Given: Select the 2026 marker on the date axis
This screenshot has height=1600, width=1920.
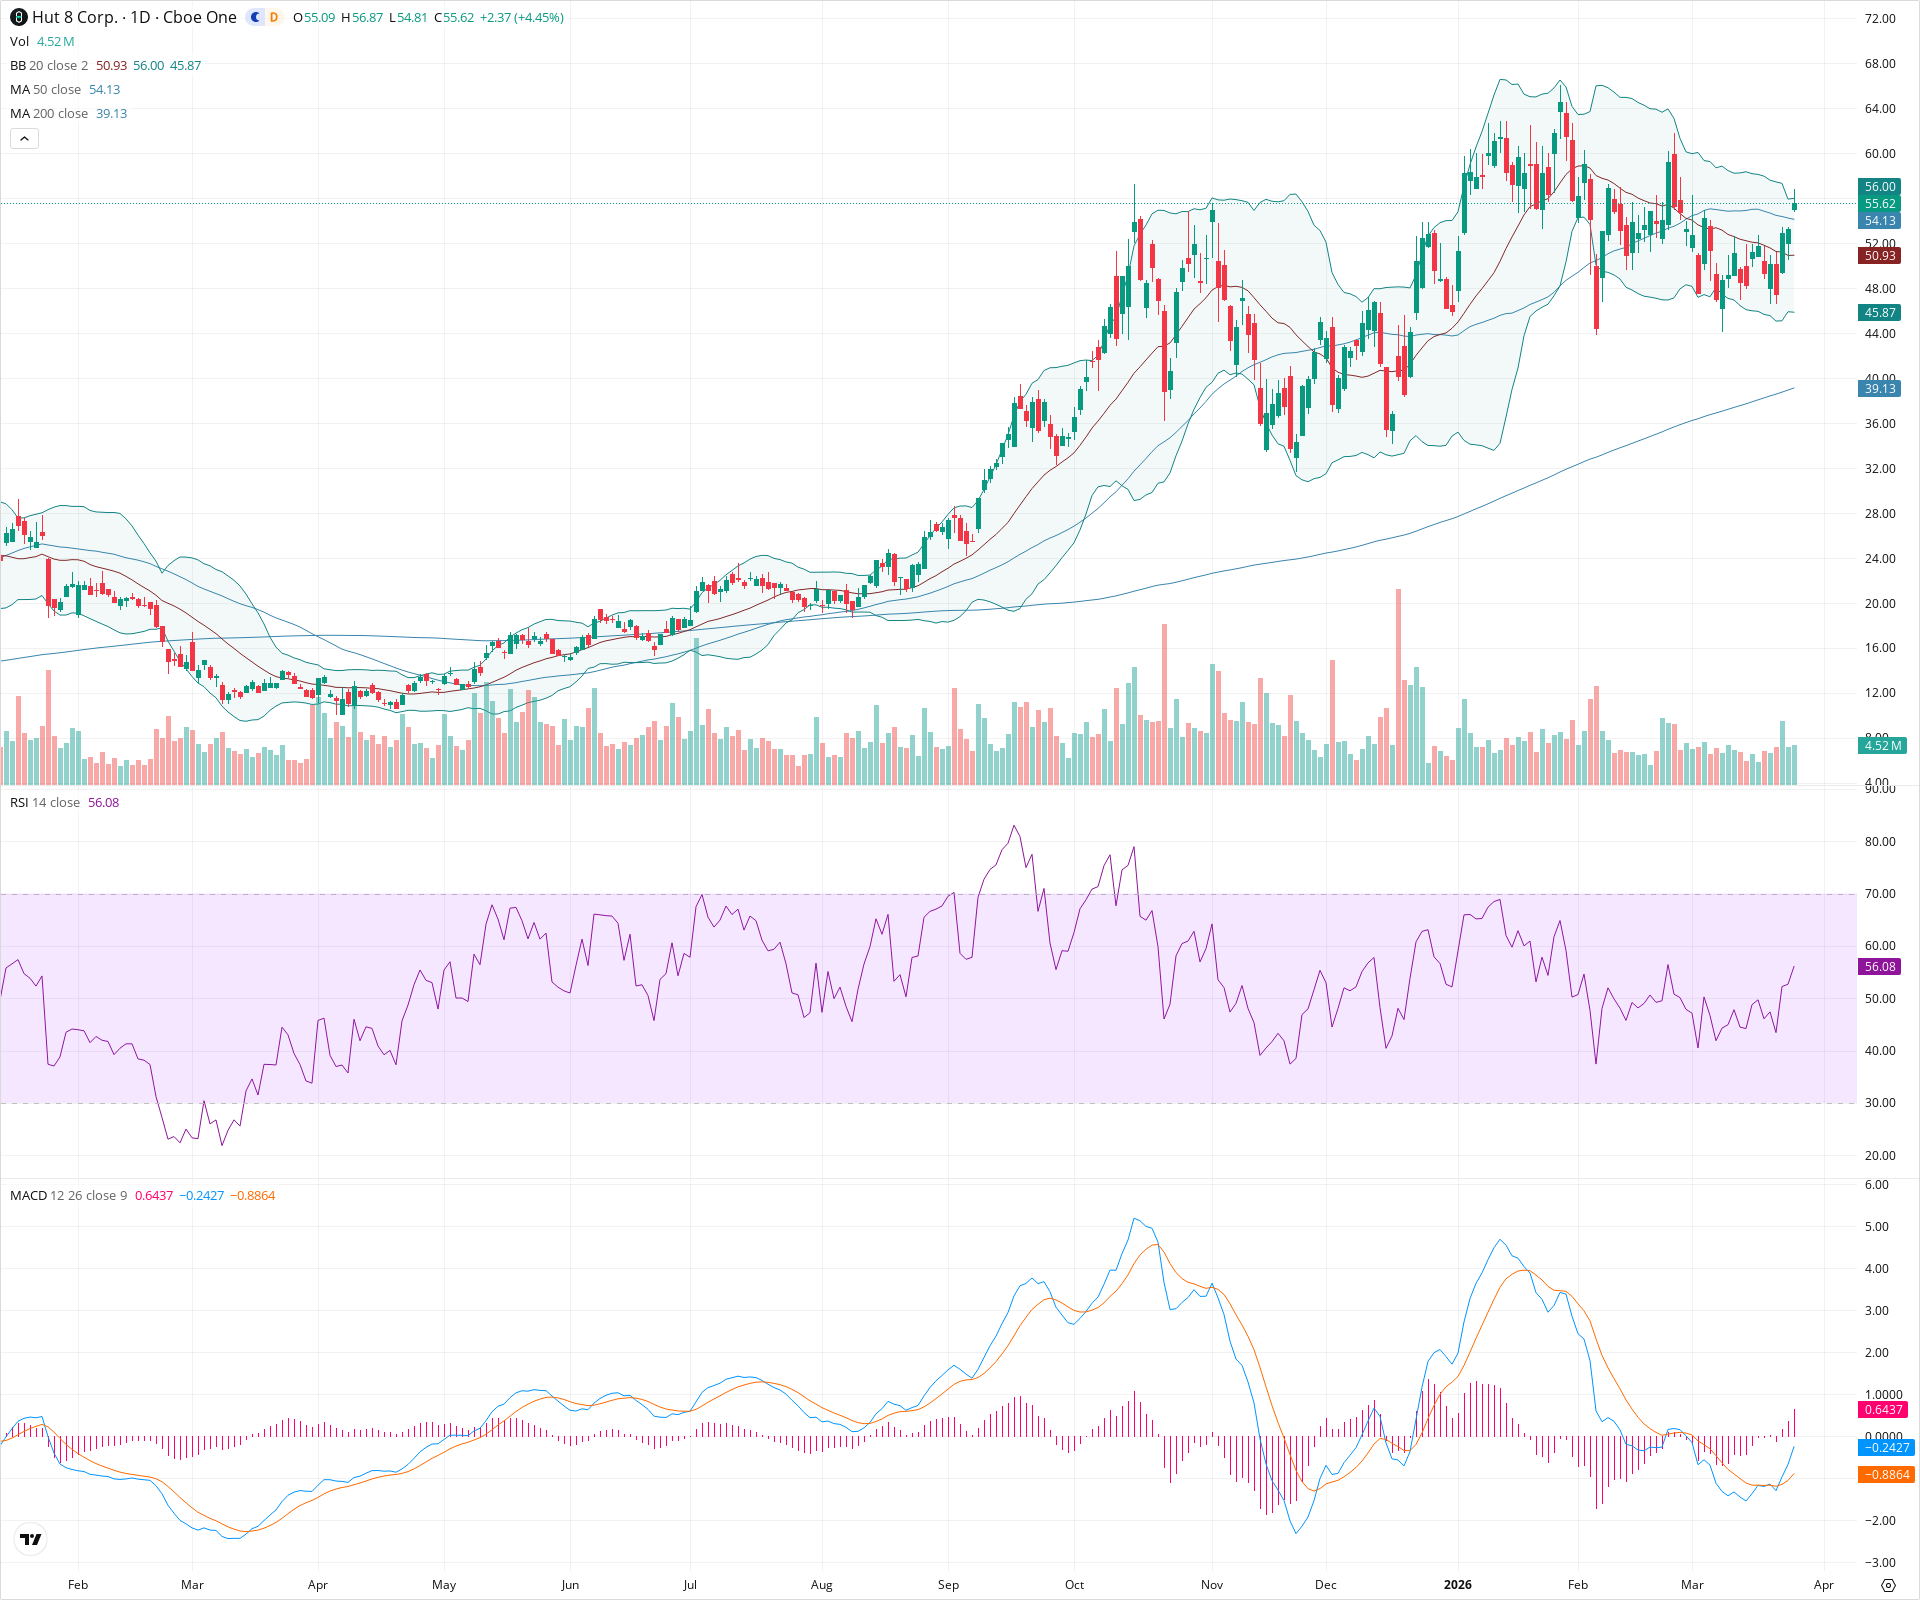Looking at the screenshot, I should point(1457,1585).
